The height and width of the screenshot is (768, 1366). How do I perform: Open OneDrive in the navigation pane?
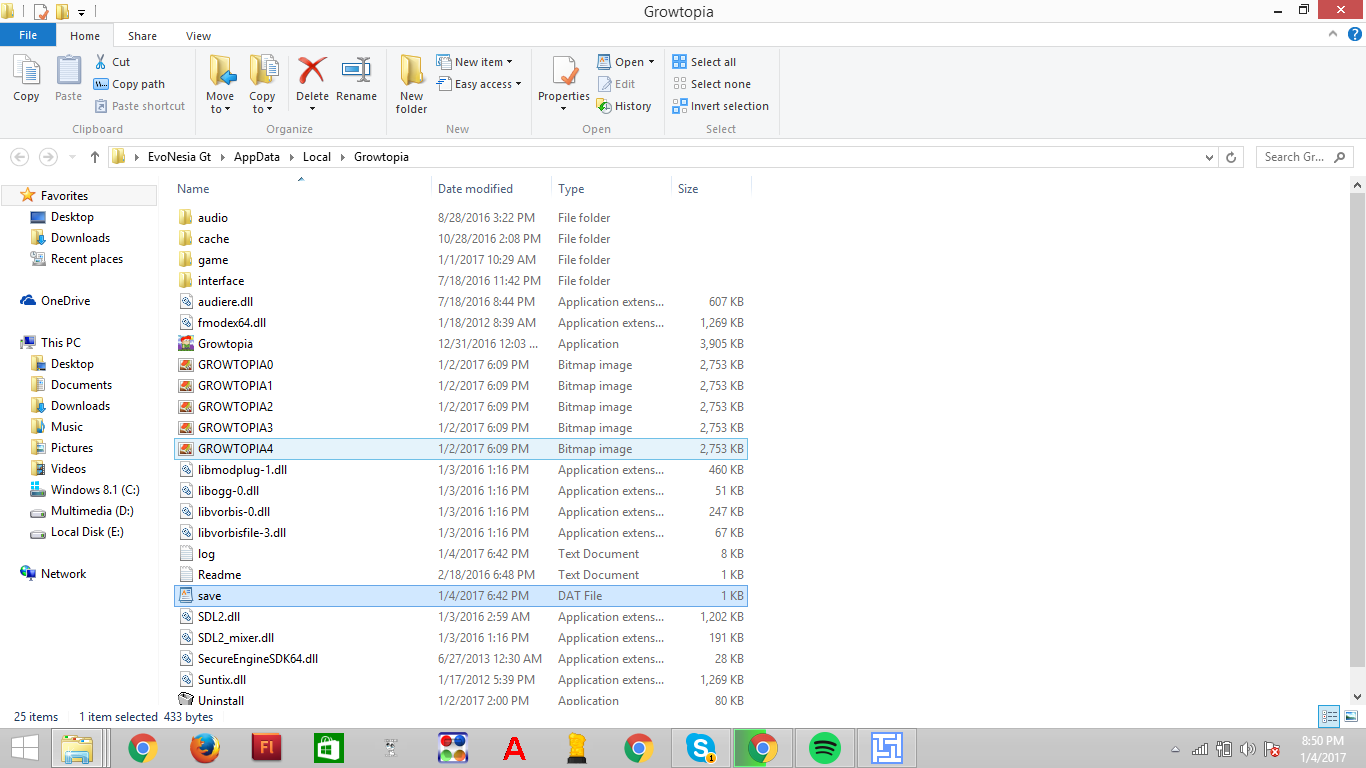coord(65,301)
